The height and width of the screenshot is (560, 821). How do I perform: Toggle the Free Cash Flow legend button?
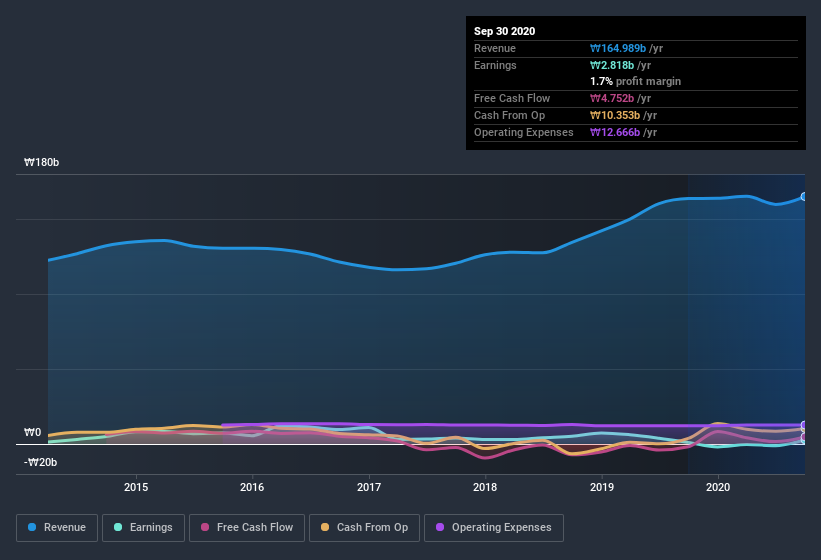247,528
